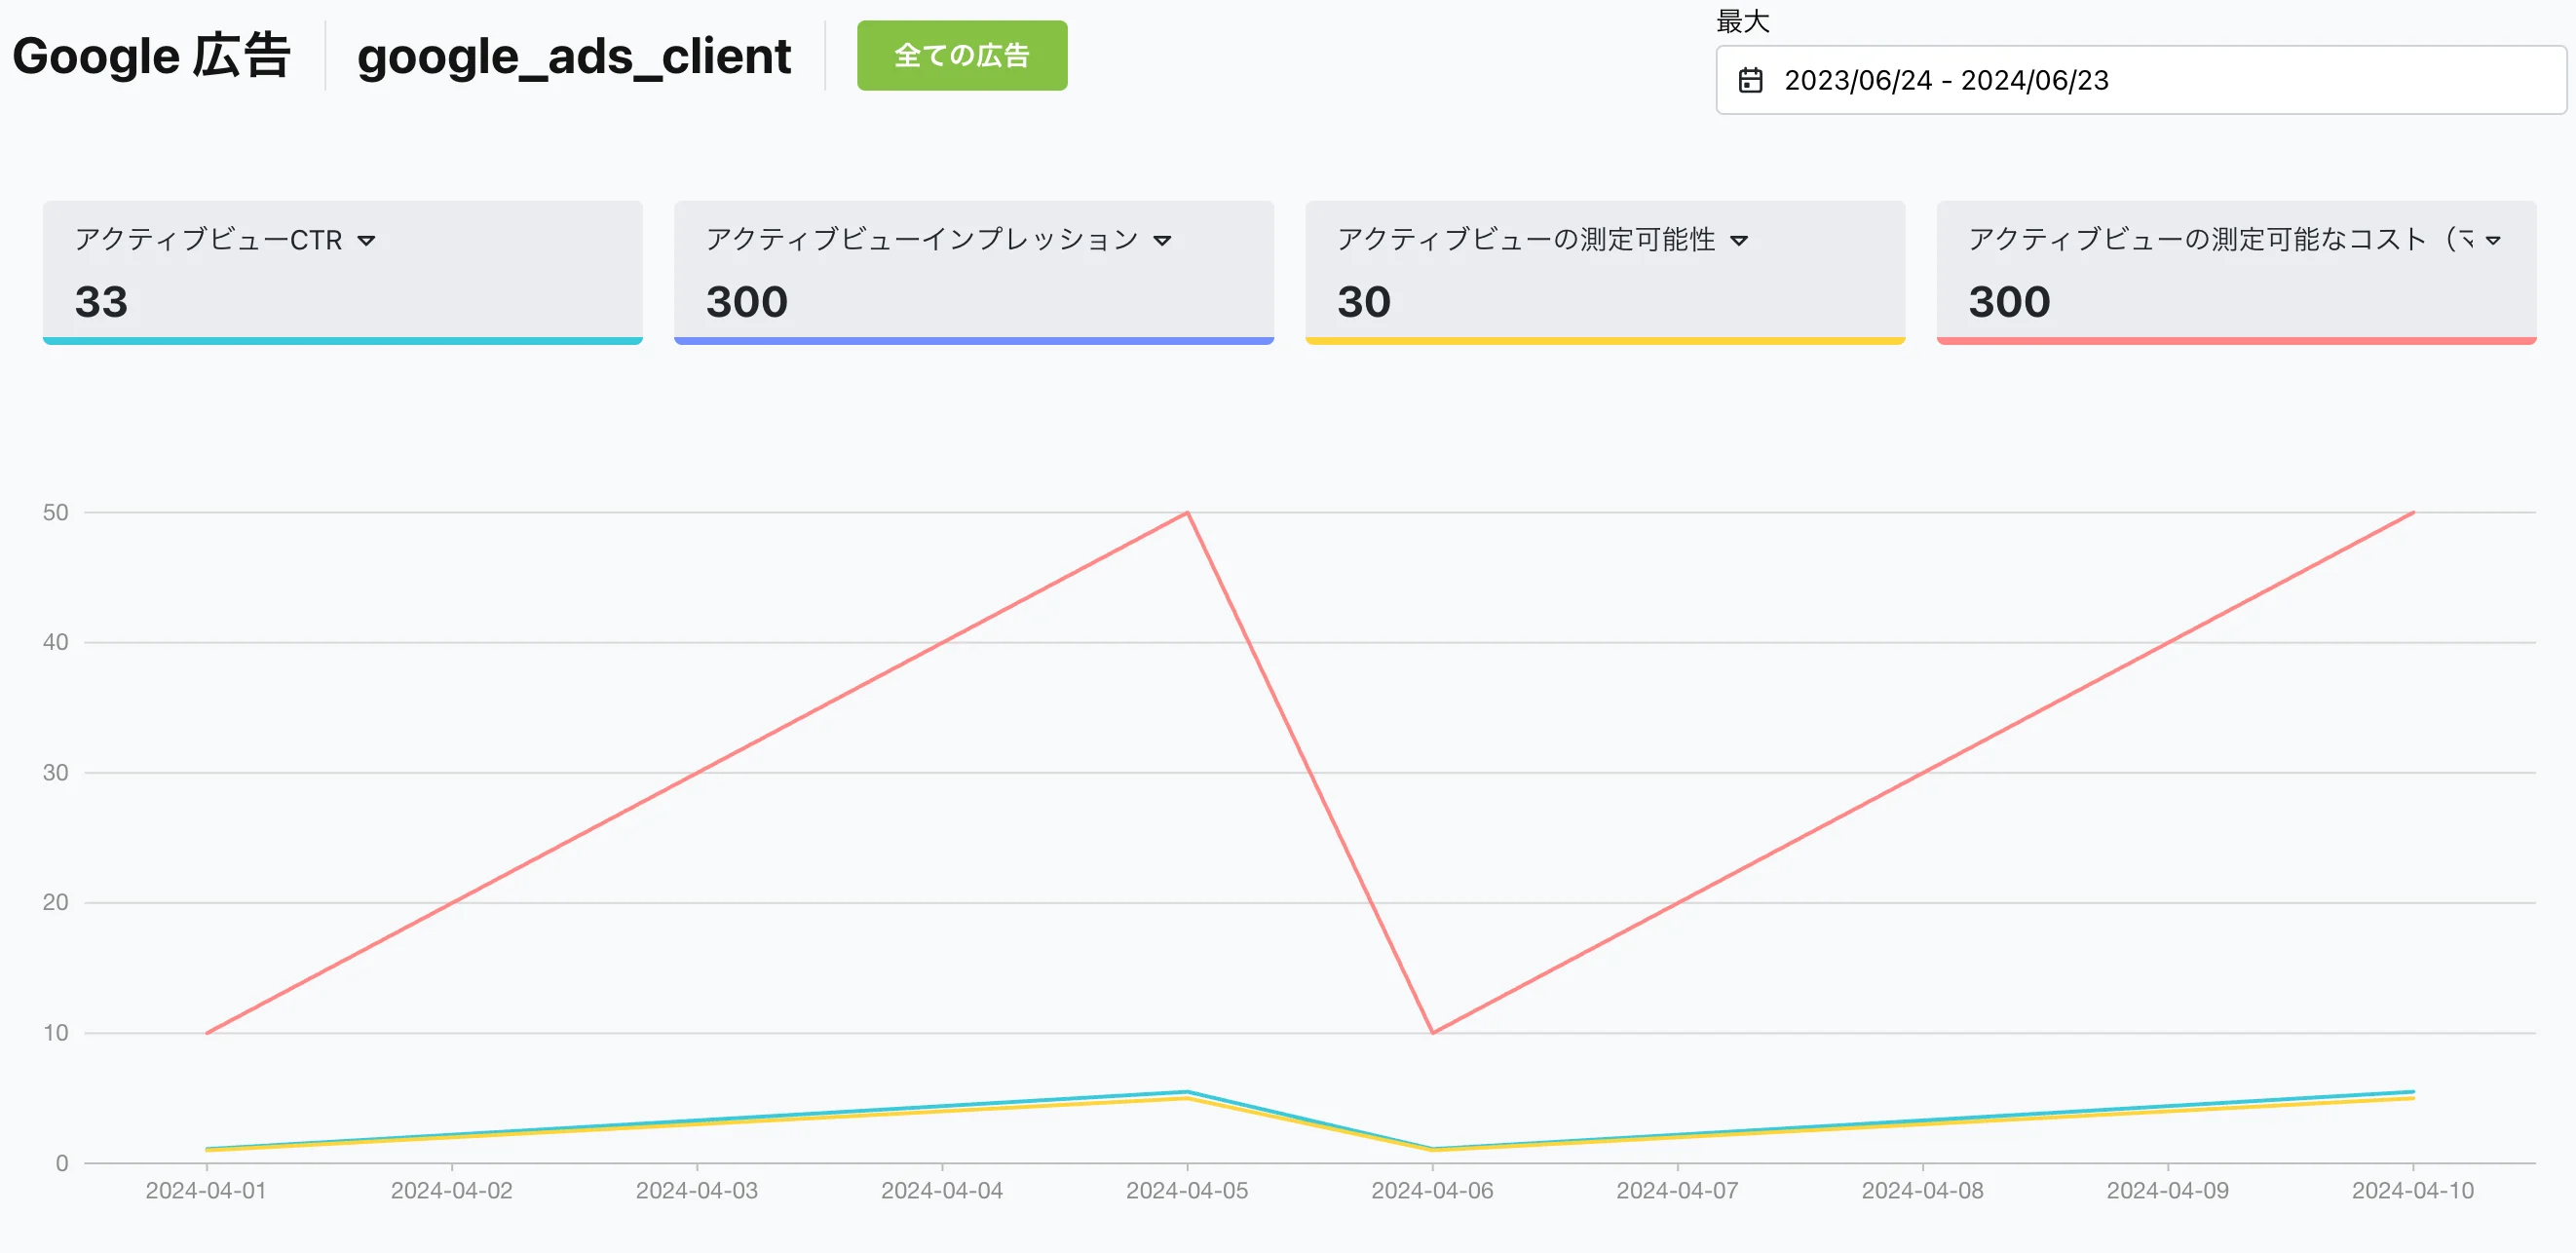
Task: Click the blue color bar under インプレッション card
Action: (973, 341)
